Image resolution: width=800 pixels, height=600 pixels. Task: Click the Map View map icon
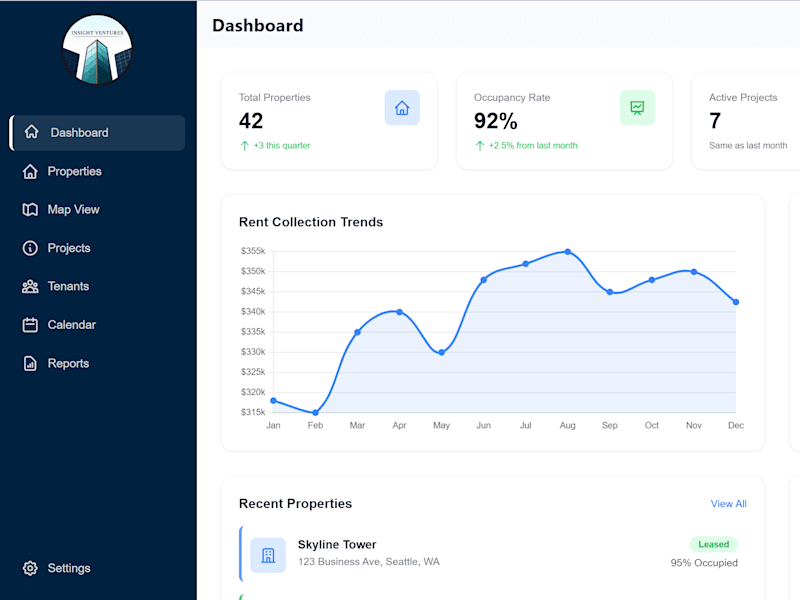pos(30,210)
